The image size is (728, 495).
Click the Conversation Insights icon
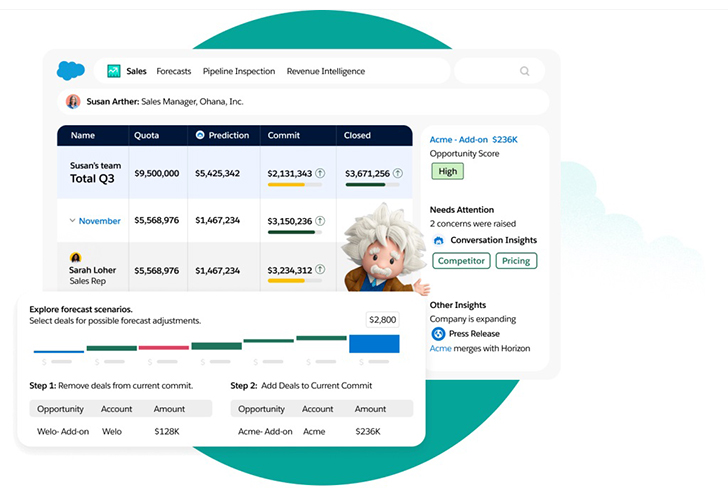pyautogui.click(x=438, y=241)
